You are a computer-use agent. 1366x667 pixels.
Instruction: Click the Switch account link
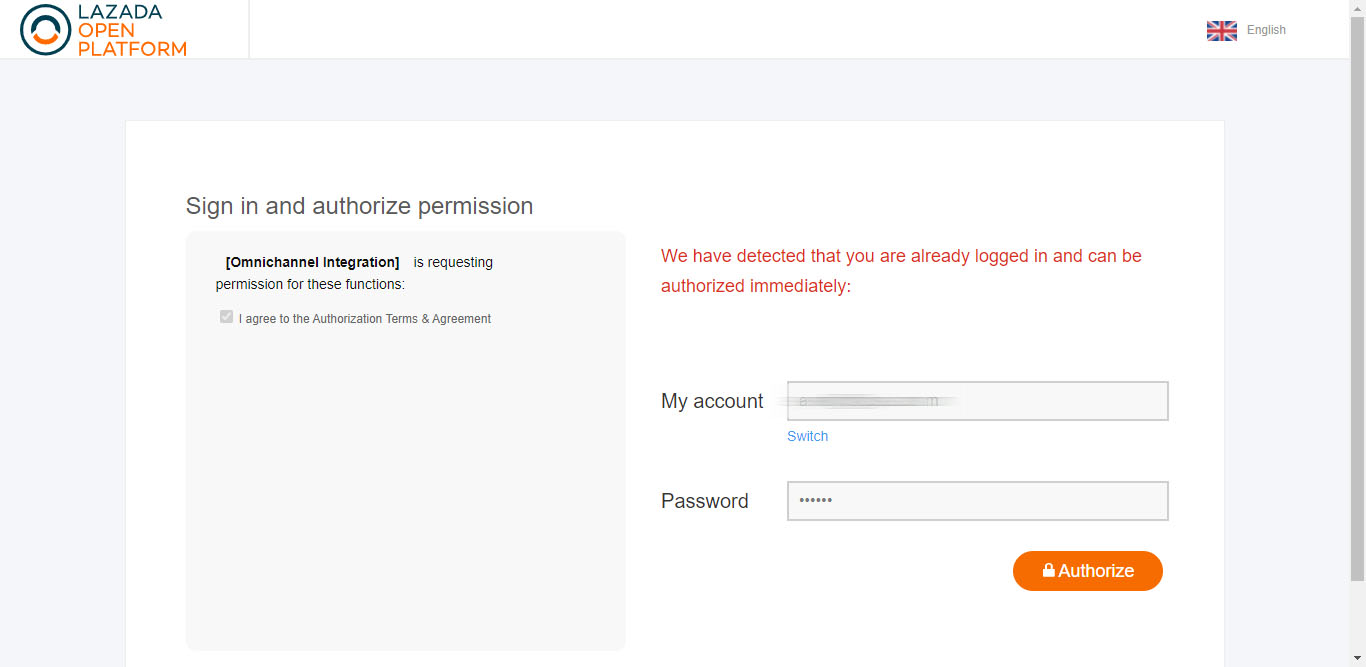click(807, 436)
